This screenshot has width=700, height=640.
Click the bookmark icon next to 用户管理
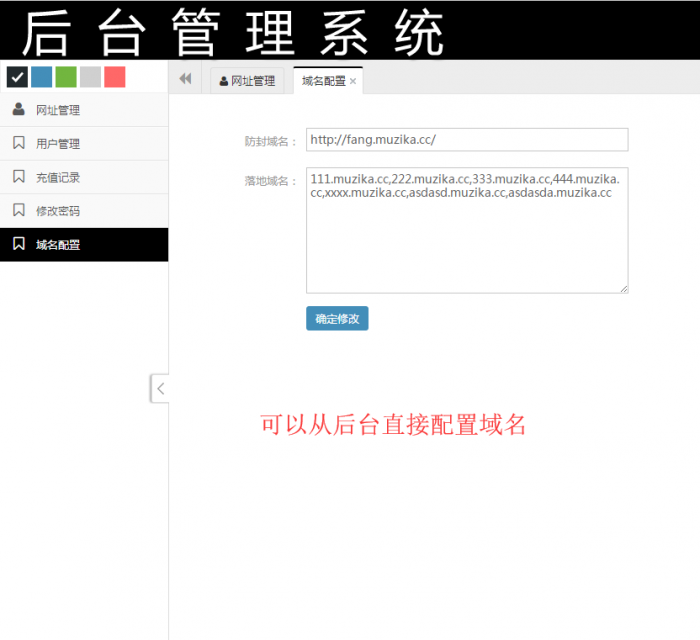18,143
